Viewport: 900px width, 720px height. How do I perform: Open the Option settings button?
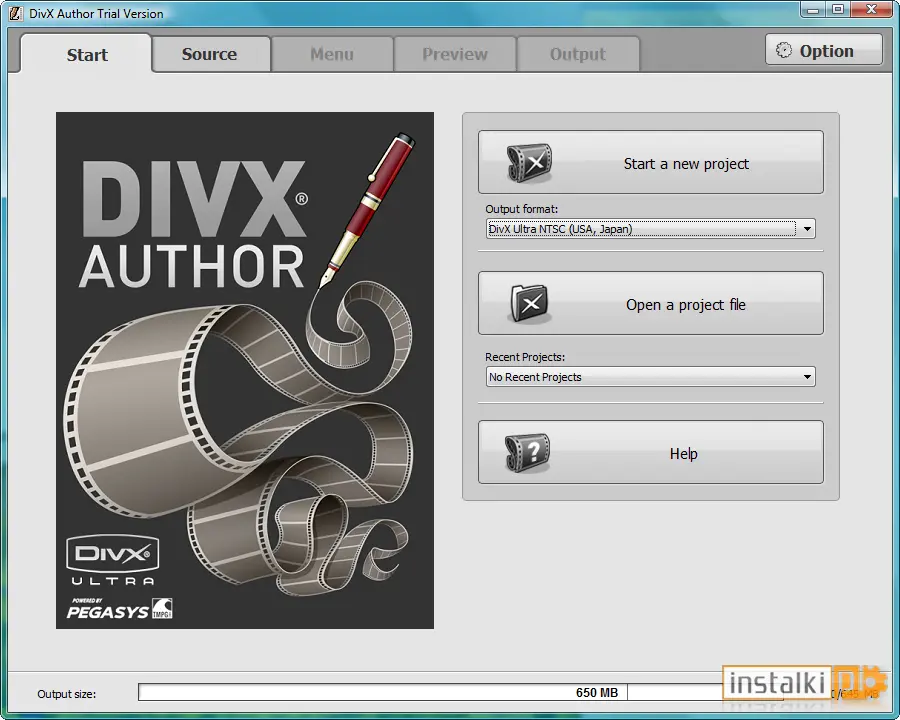[x=824, y=50]
